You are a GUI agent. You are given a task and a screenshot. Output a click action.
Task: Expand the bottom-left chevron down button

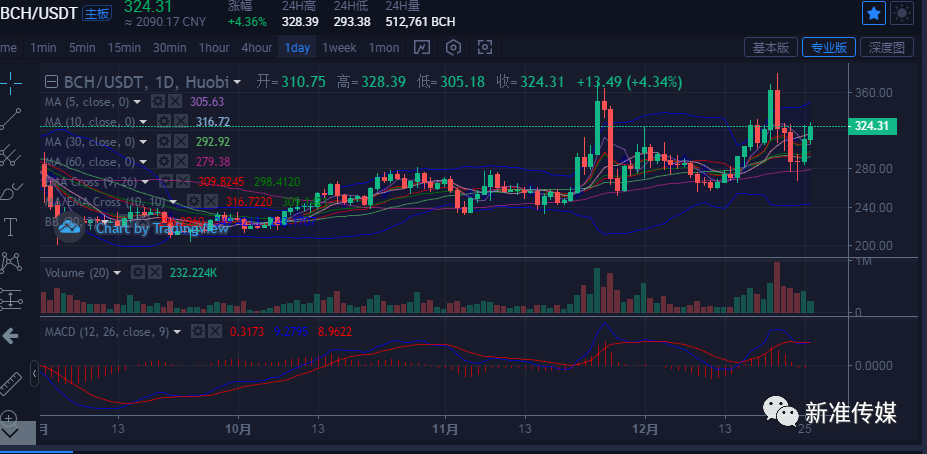tap(11, 433)
